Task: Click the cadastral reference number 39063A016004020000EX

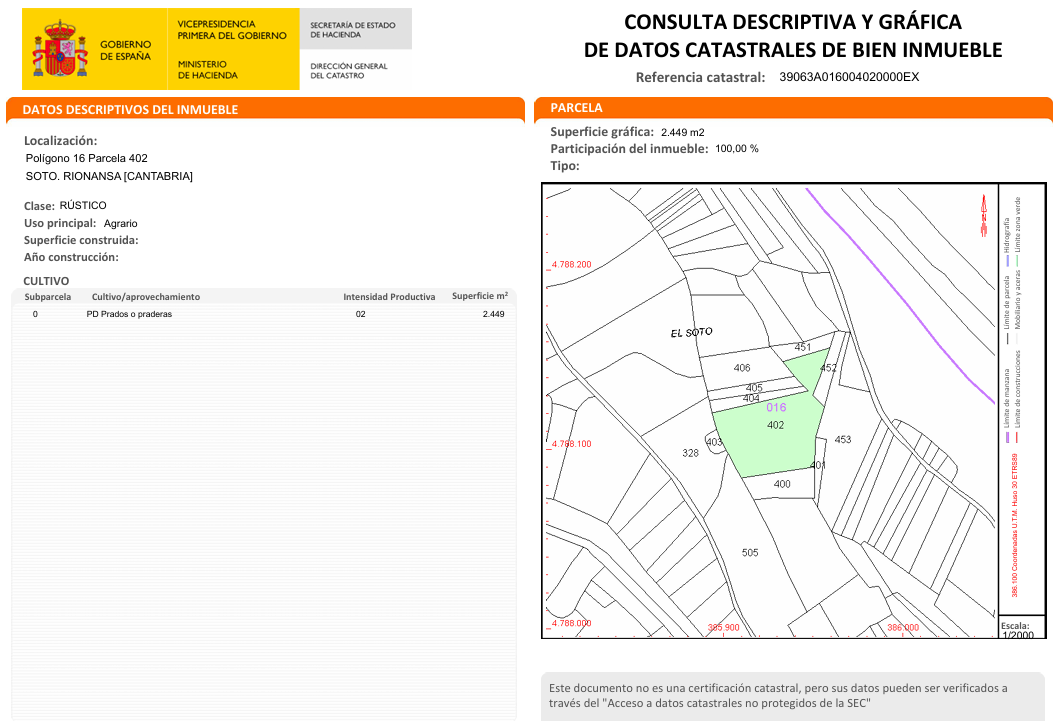Action: [848, 77]
